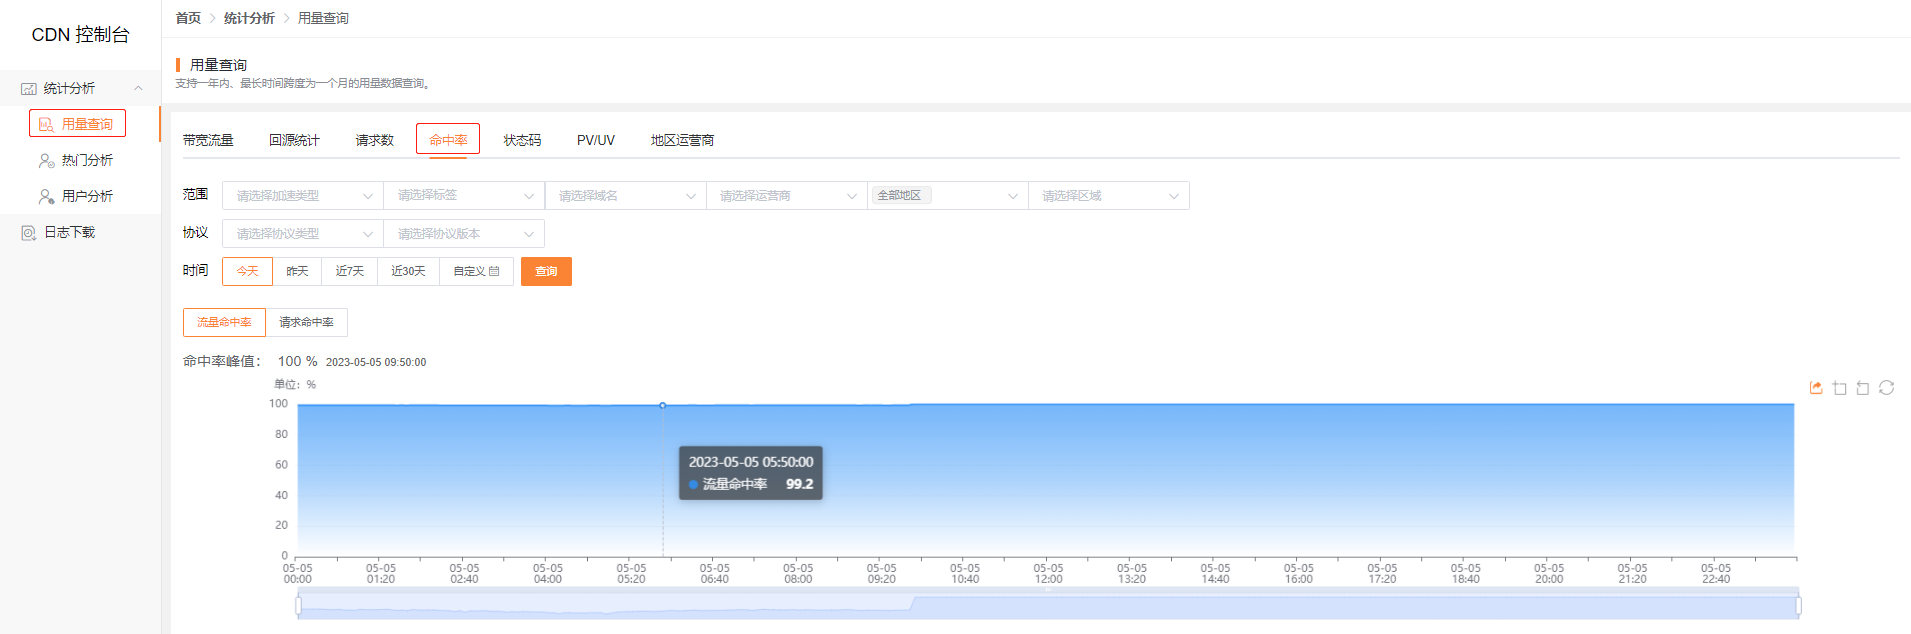The width and height of the screenshot is (1911, 634).
Task: Open the 请选择协议类型 dropdown
Action: [302, 234]
